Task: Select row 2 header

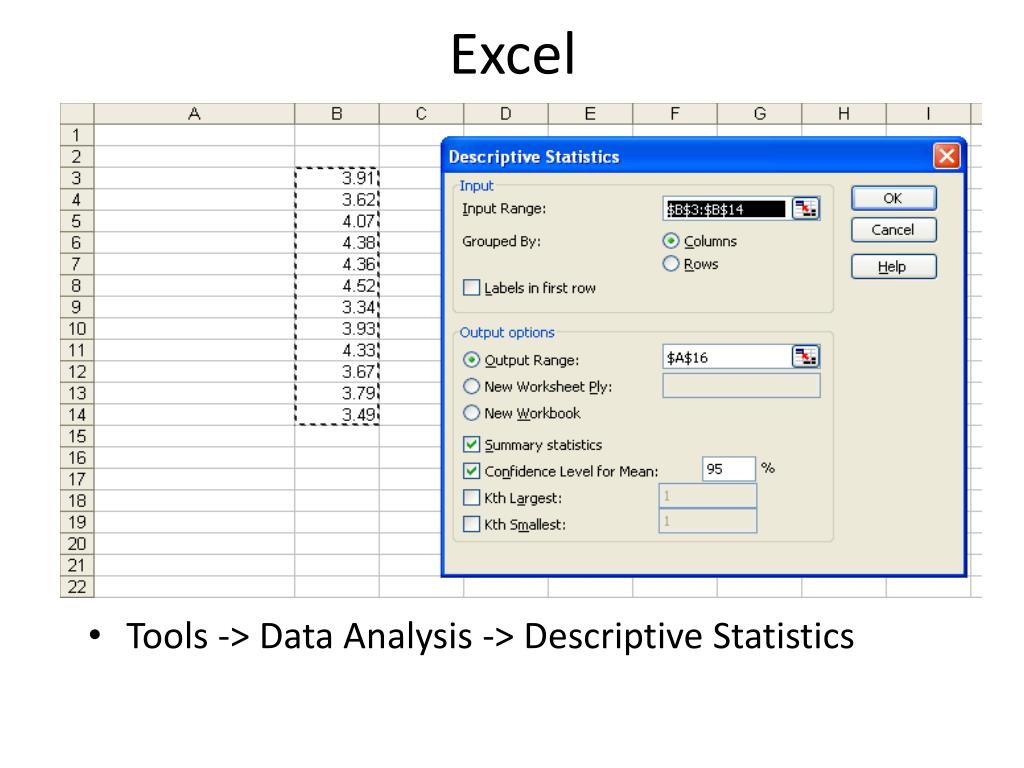Action: [x=76, y=157]
